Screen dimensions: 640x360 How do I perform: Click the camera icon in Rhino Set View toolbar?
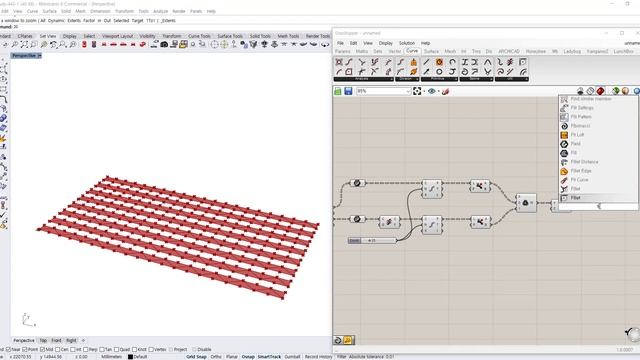(x=164, y=44)
